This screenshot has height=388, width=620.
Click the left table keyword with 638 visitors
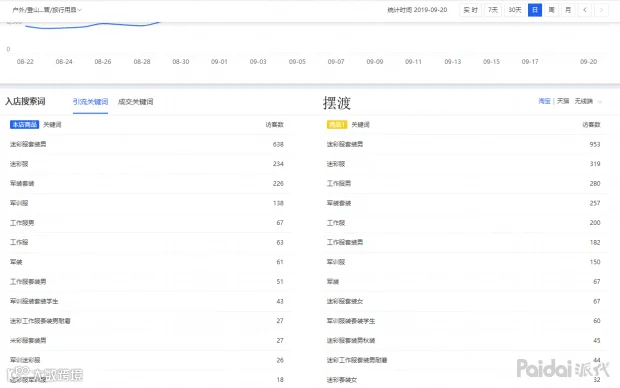point(28,144)
